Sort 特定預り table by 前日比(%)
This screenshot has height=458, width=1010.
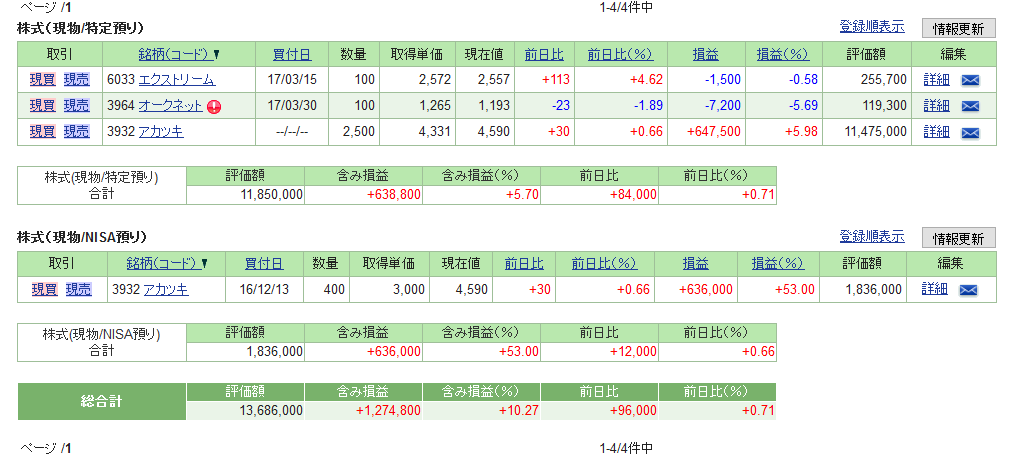coord(620,55)
